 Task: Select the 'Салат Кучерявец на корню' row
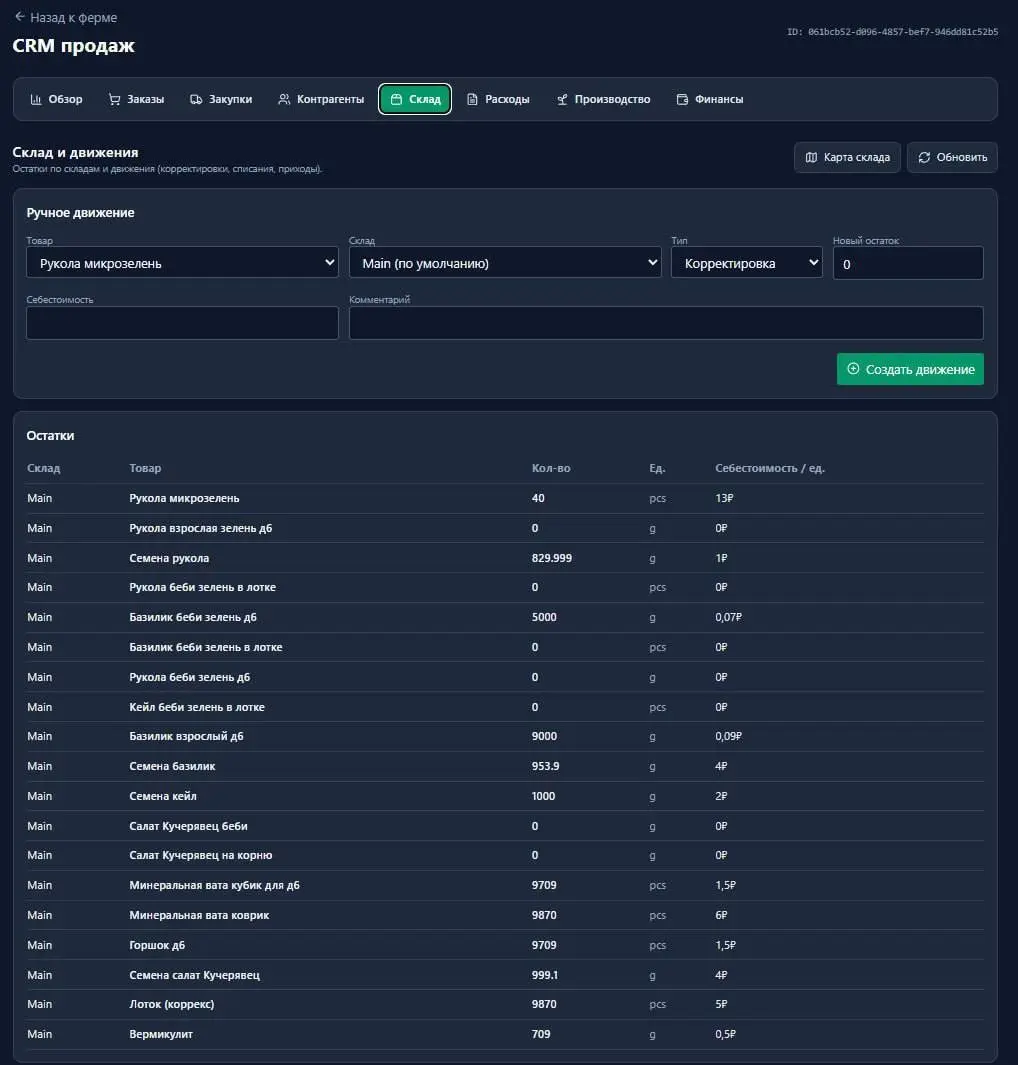click(x=505, y=855)
